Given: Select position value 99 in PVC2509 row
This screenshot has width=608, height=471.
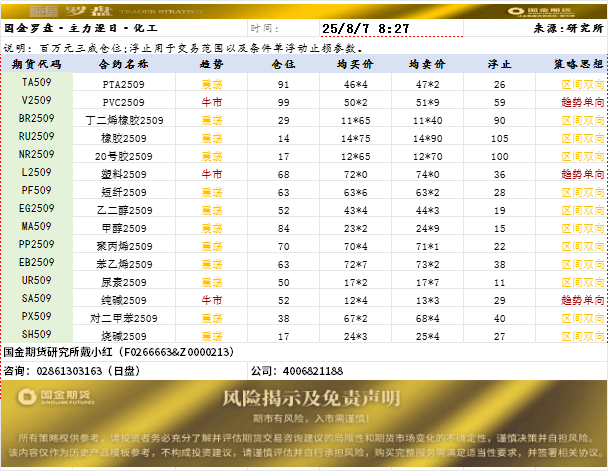Looking at the screenshot, I should pos(283,102).
